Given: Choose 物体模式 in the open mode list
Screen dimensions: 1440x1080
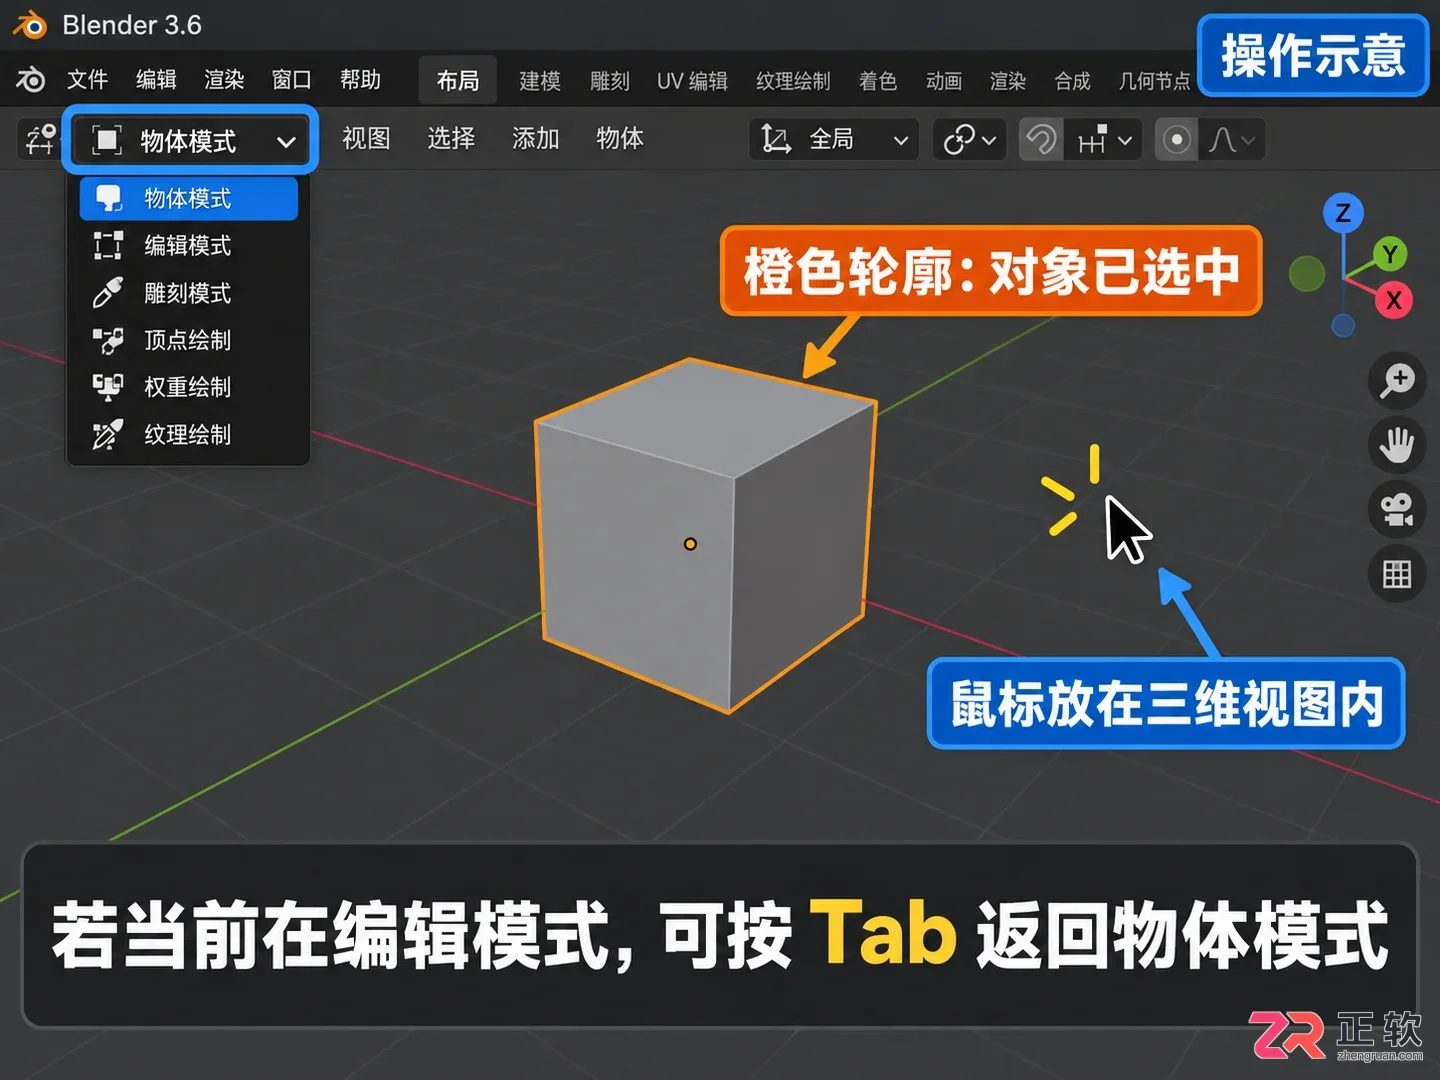Looking at the screenshot, I should coord(189,198).
